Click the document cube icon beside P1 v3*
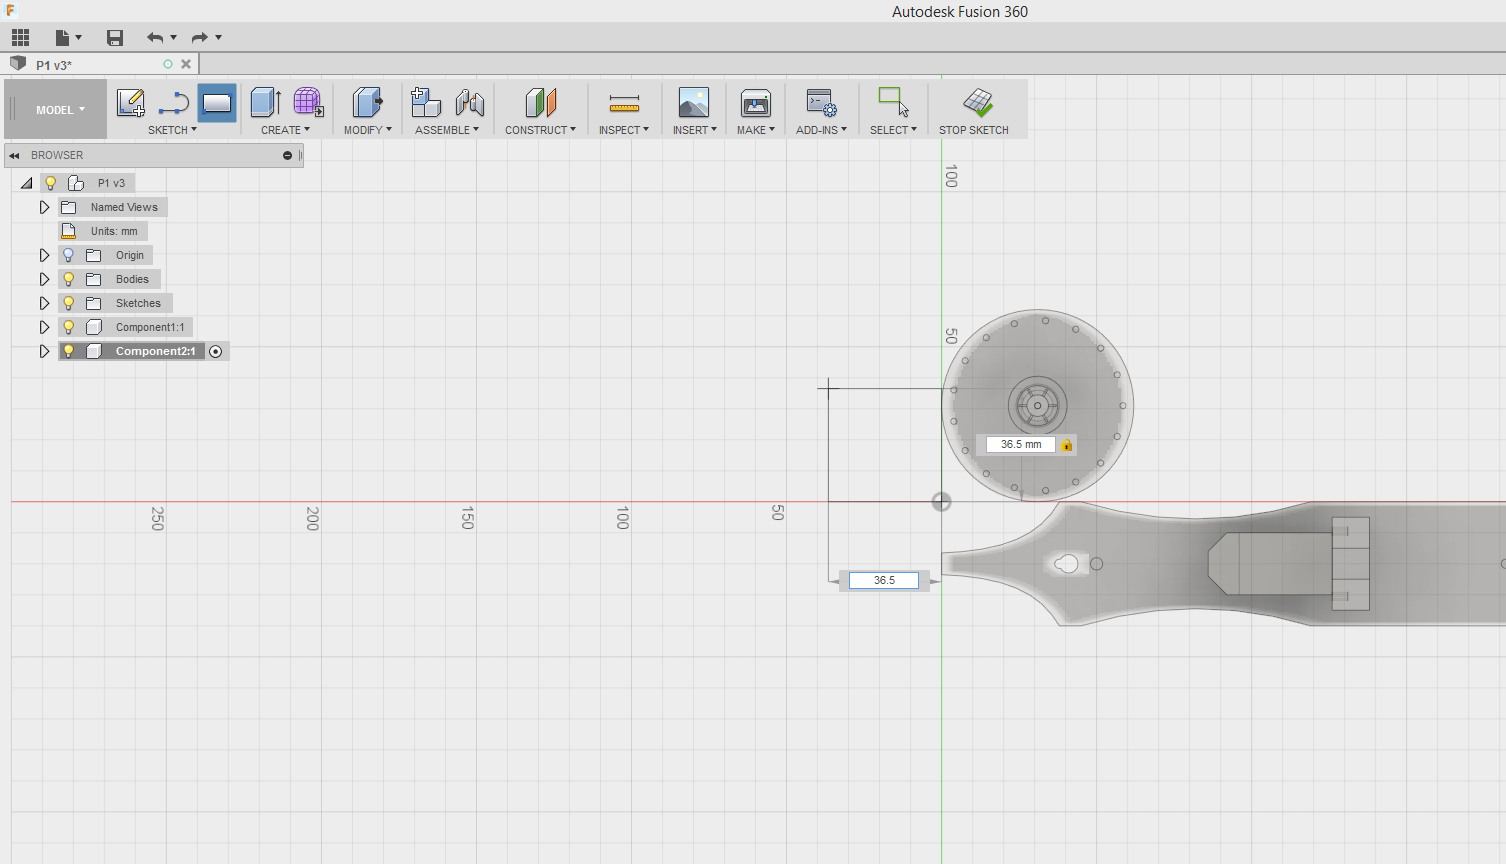This screenshot has height=864, width=1506. coord(18,64)
